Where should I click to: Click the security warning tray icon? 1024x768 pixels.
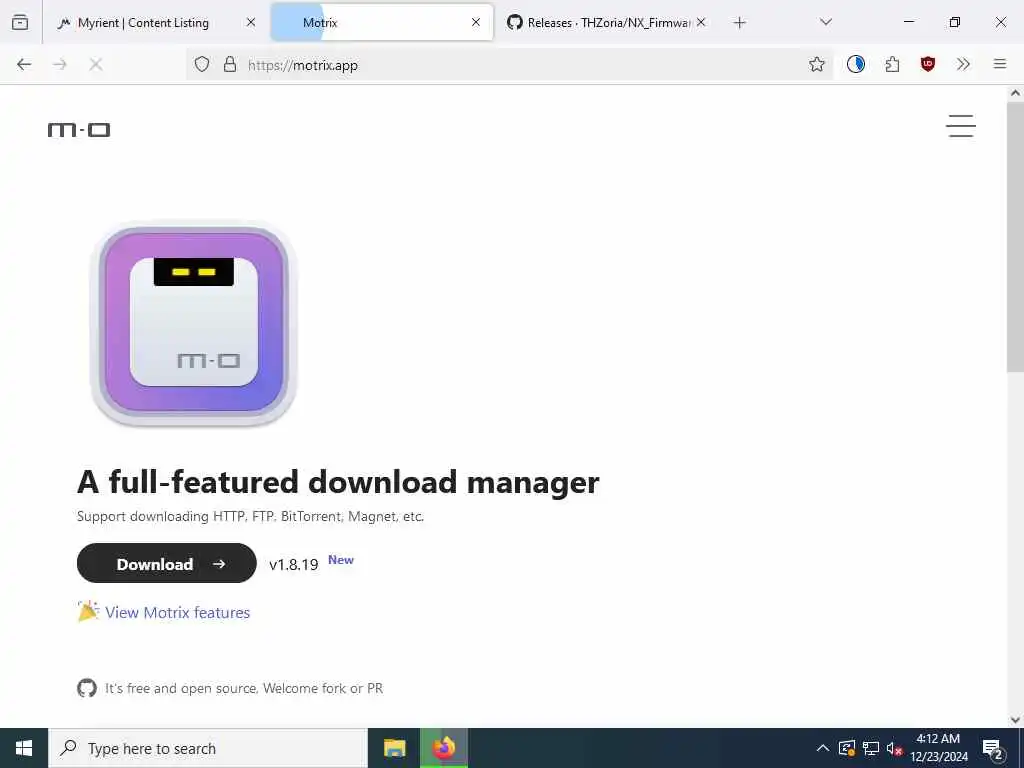point(847,748)
